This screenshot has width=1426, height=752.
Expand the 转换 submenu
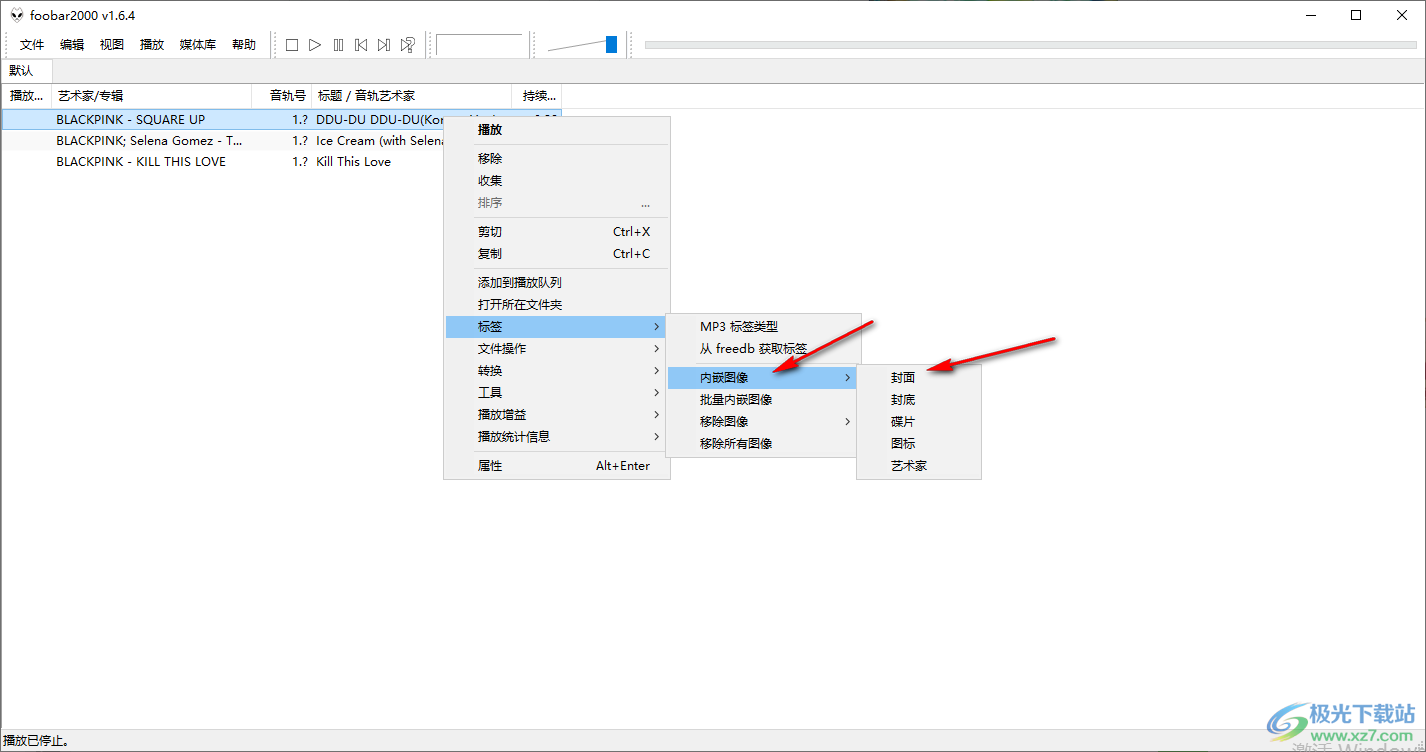point(557,371)
